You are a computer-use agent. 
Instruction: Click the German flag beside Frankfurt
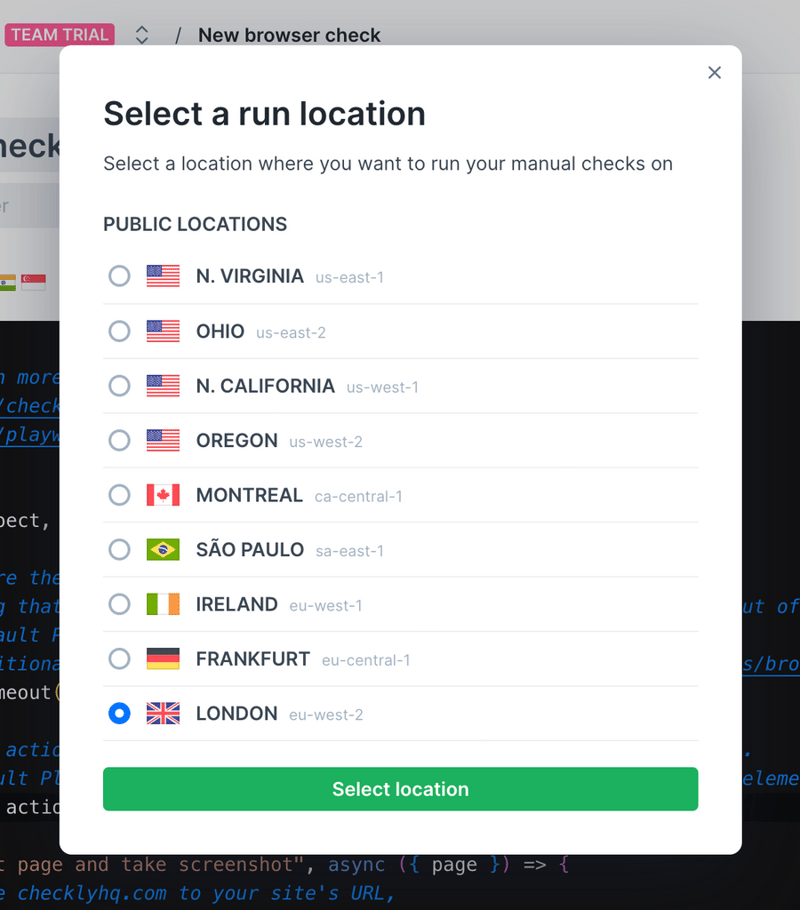click(x=162, y=659)
